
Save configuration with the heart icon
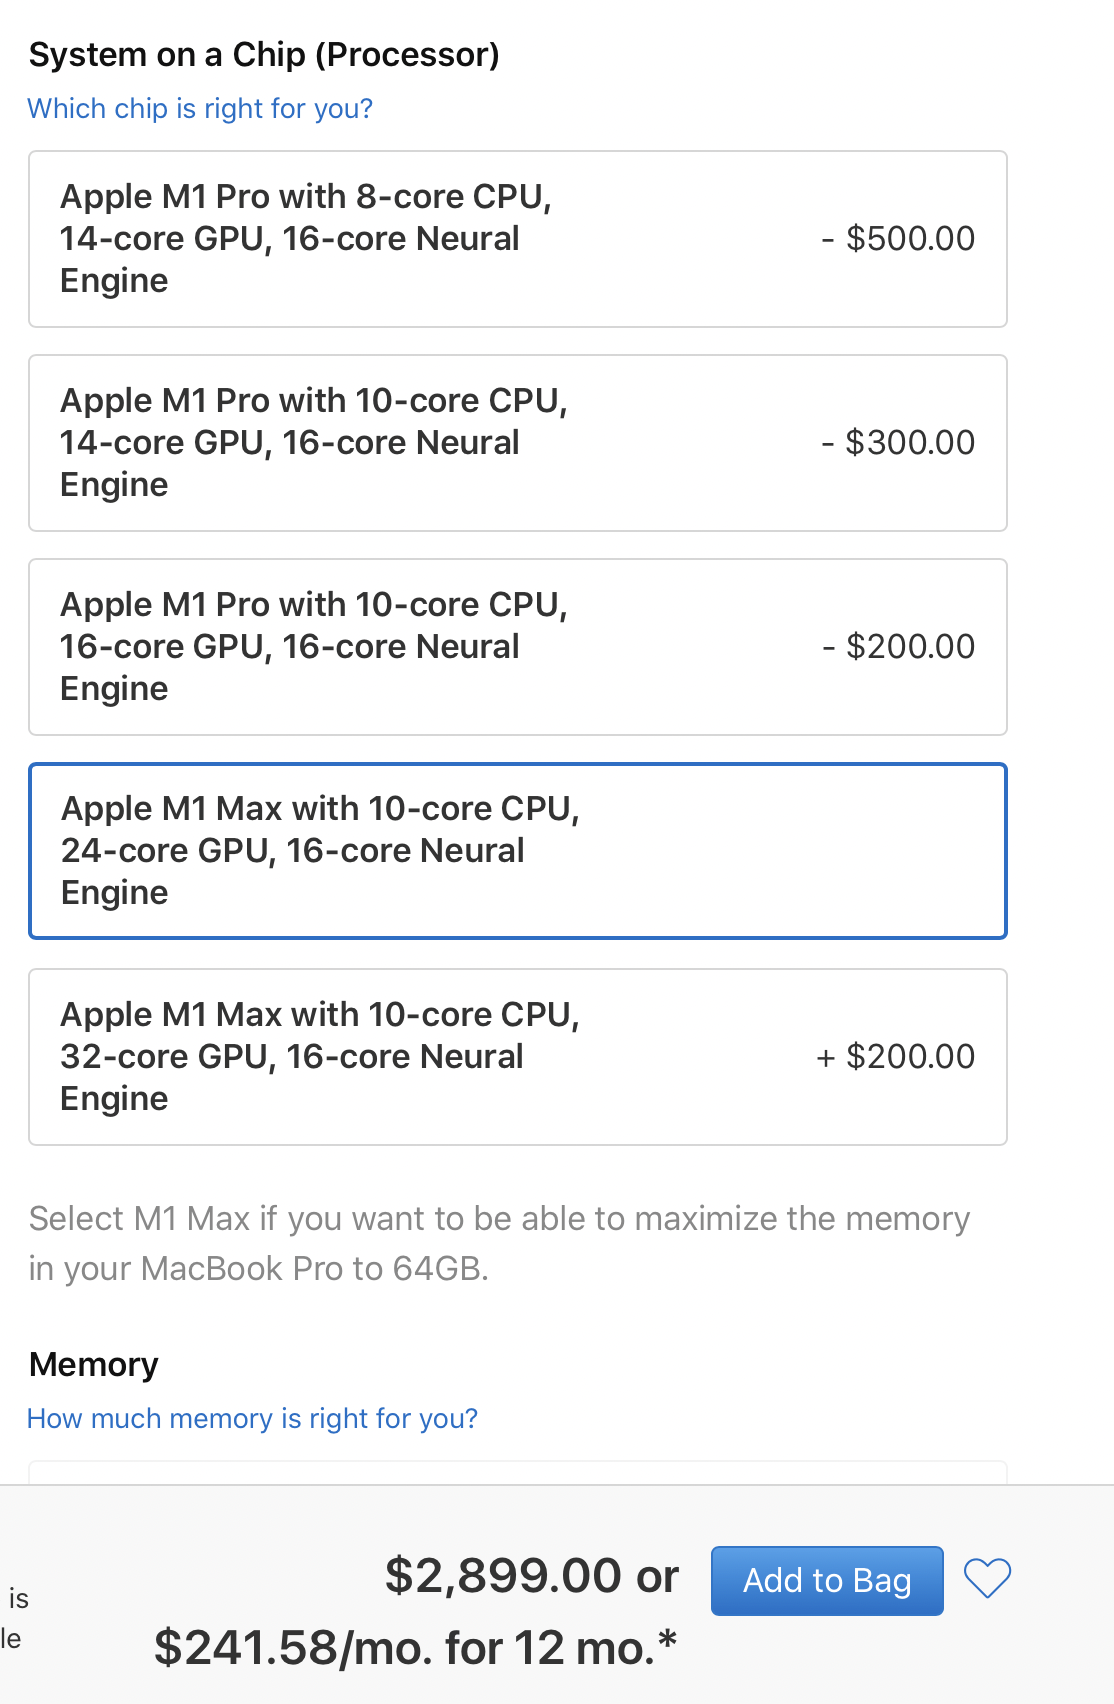[x=987, y=1579]
